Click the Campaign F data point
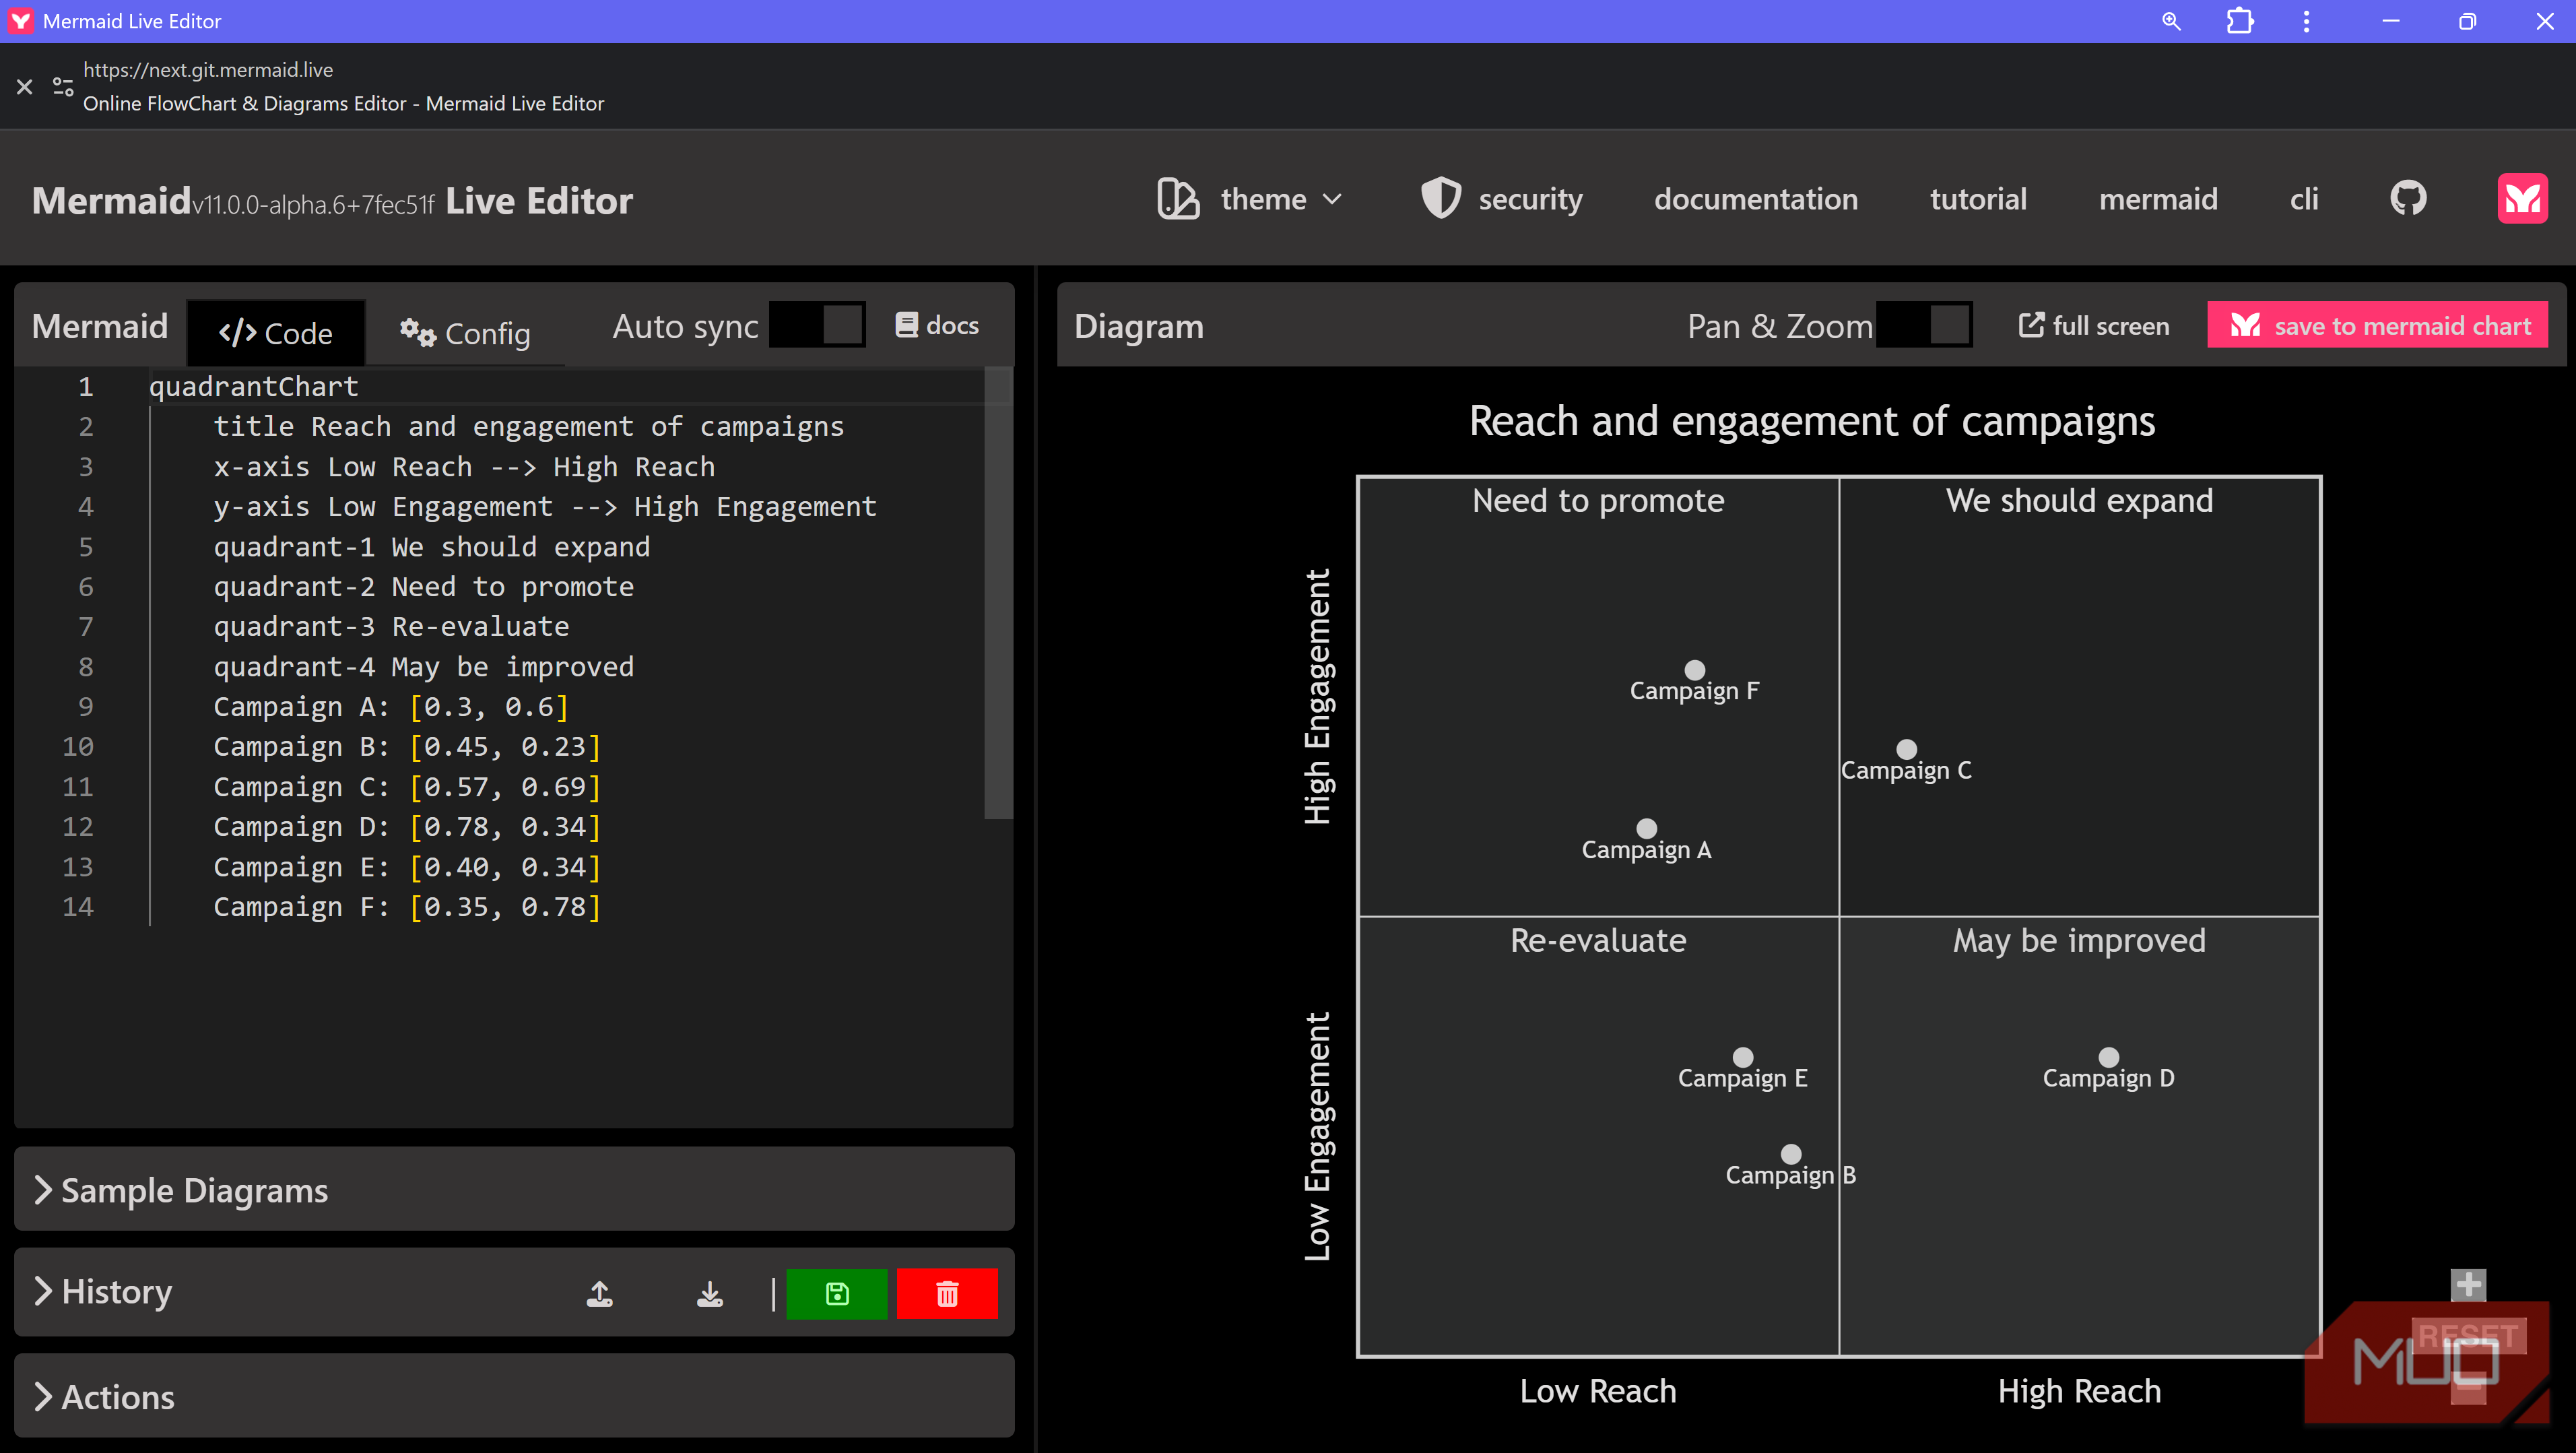2576x1453 pixels. pyautogui.click(x=1694, y=670)
